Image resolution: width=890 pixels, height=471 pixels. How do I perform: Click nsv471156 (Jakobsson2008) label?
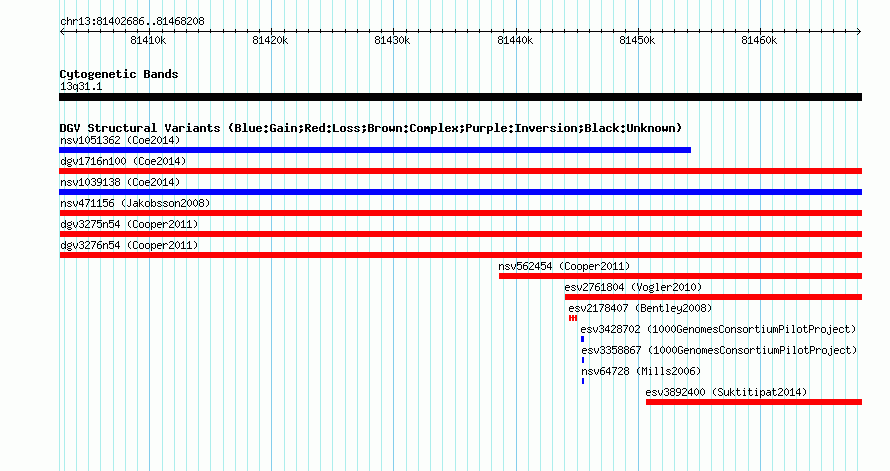click(135, 203)
